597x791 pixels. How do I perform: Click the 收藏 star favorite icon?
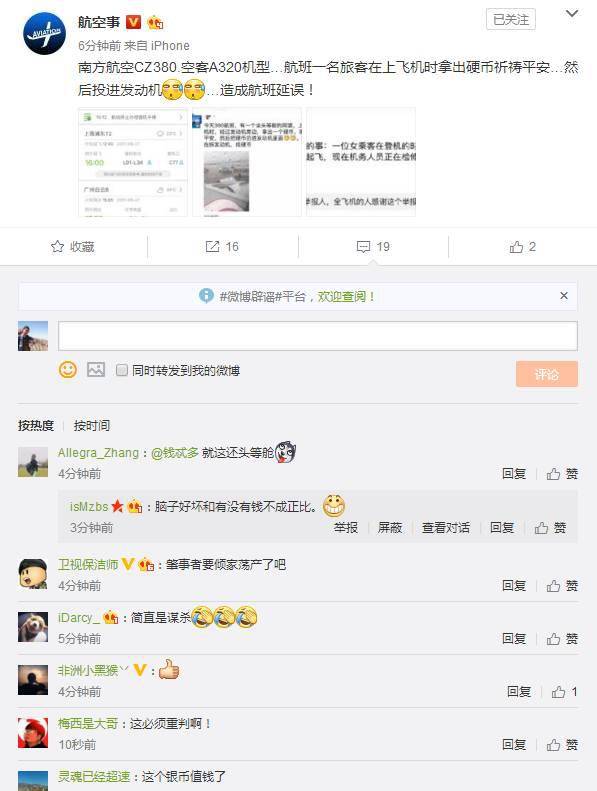(58, 246)
